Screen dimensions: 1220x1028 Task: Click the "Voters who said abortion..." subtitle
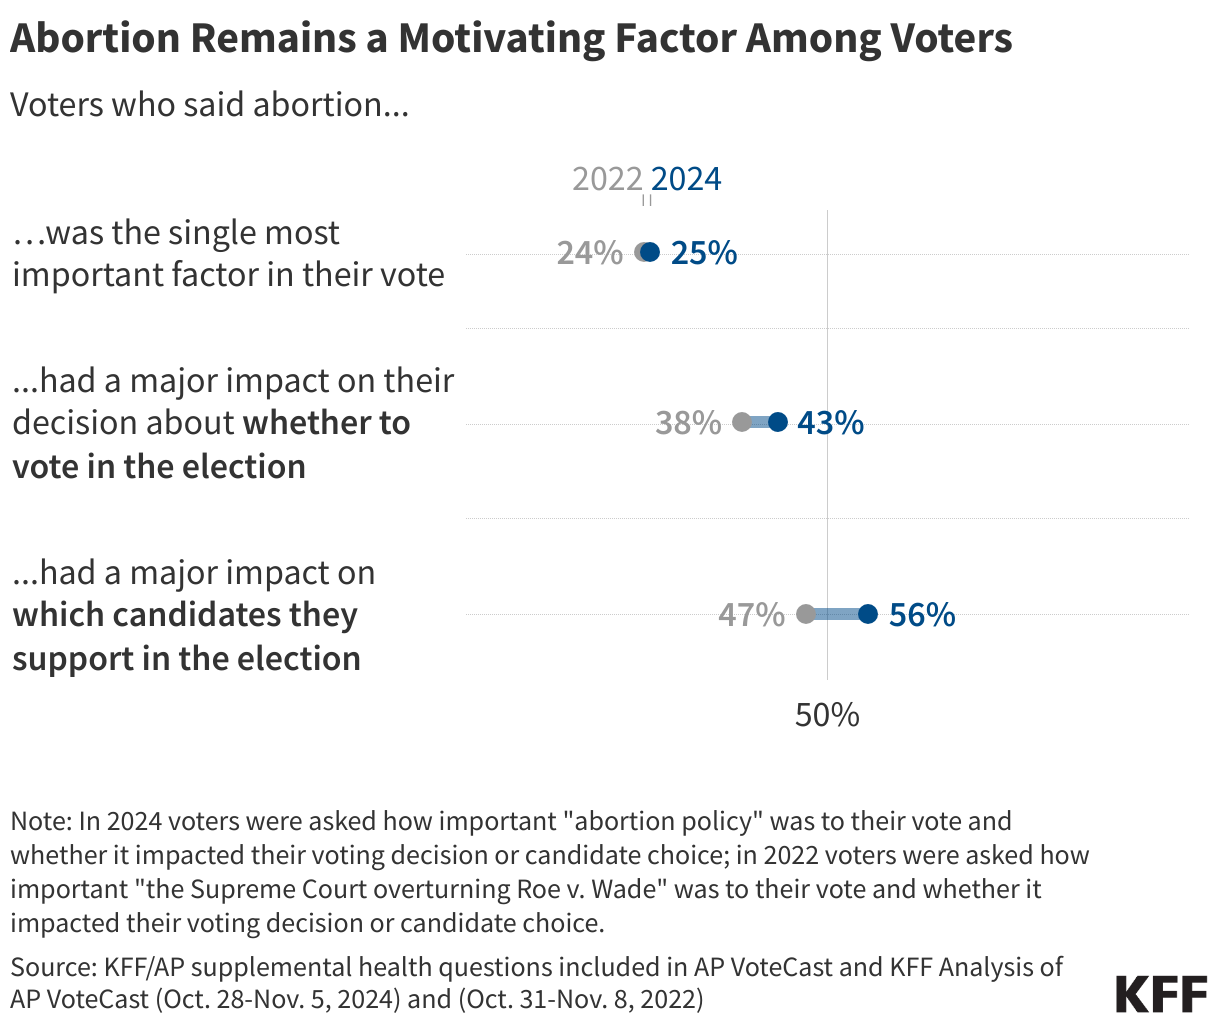209,104
